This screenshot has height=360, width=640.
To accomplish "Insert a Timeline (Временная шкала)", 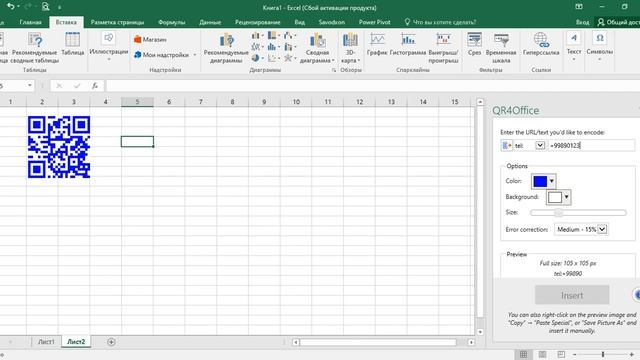I will point(501,48).
